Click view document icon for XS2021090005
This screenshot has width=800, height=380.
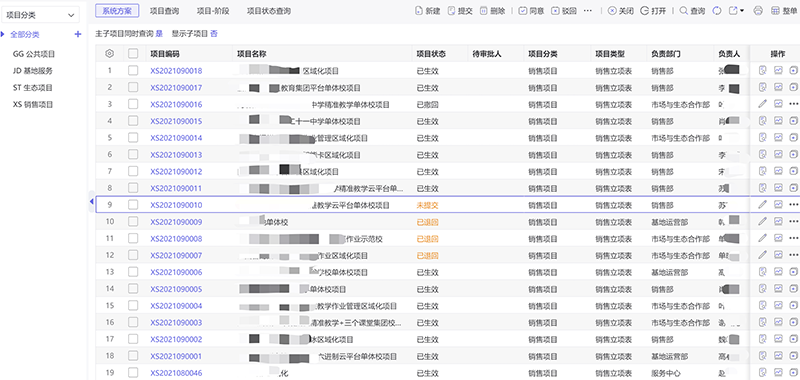(x=762, y=289)
